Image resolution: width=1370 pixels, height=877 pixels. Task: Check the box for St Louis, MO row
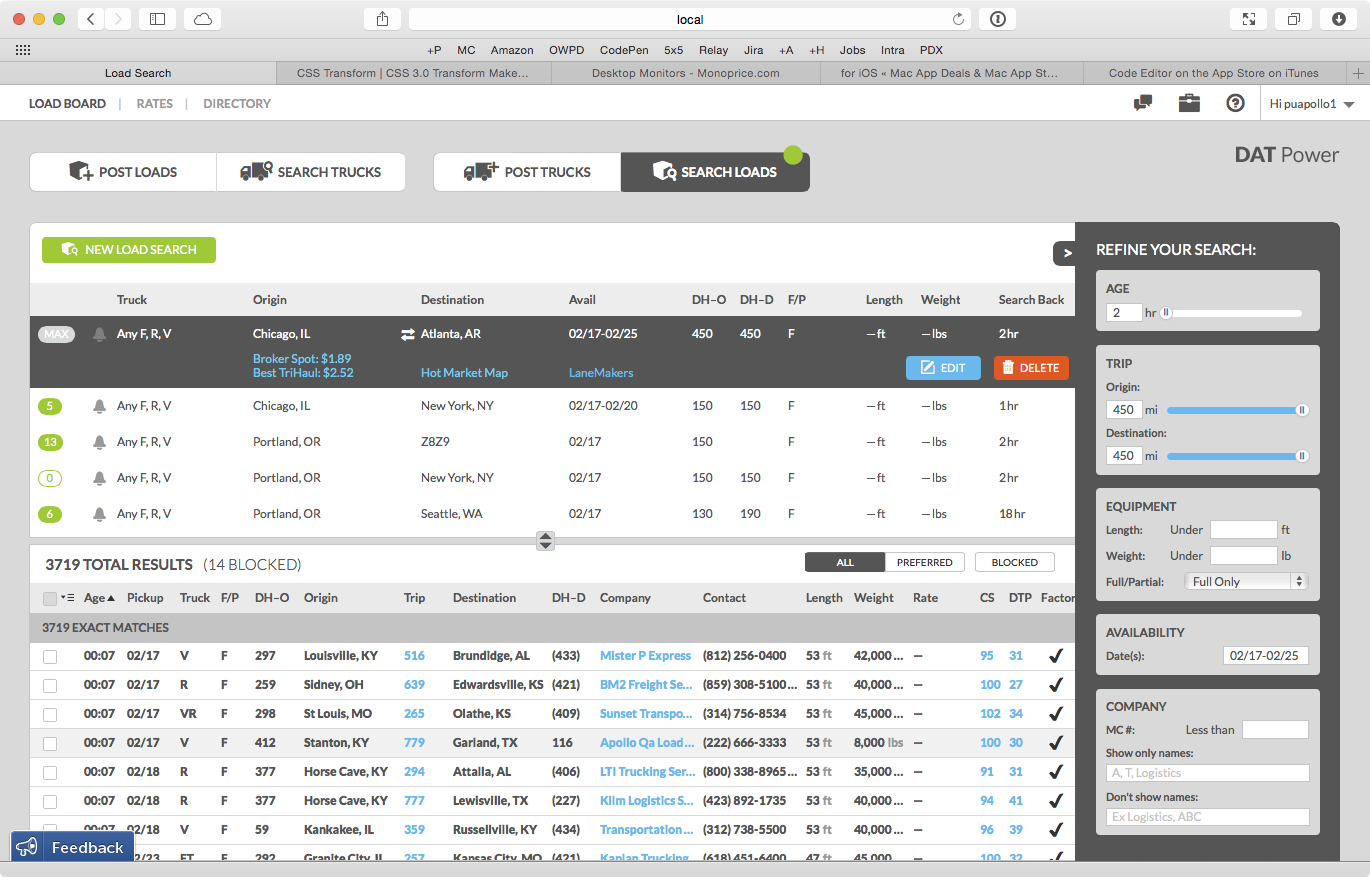click(50, 715)
